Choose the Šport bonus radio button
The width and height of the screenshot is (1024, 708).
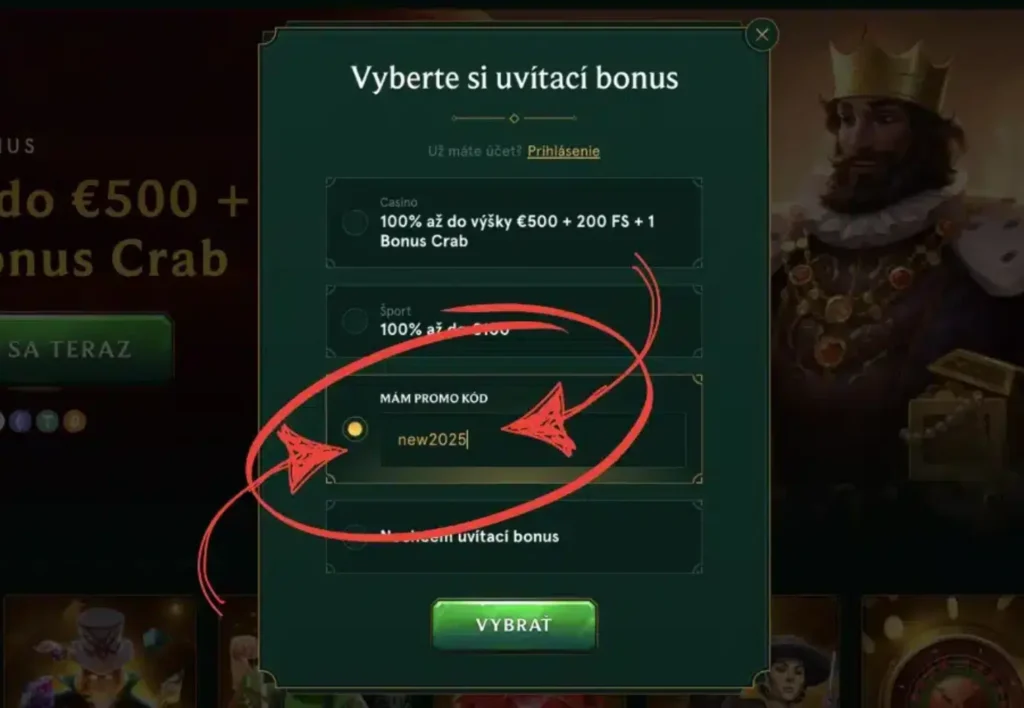click(355, 321)
